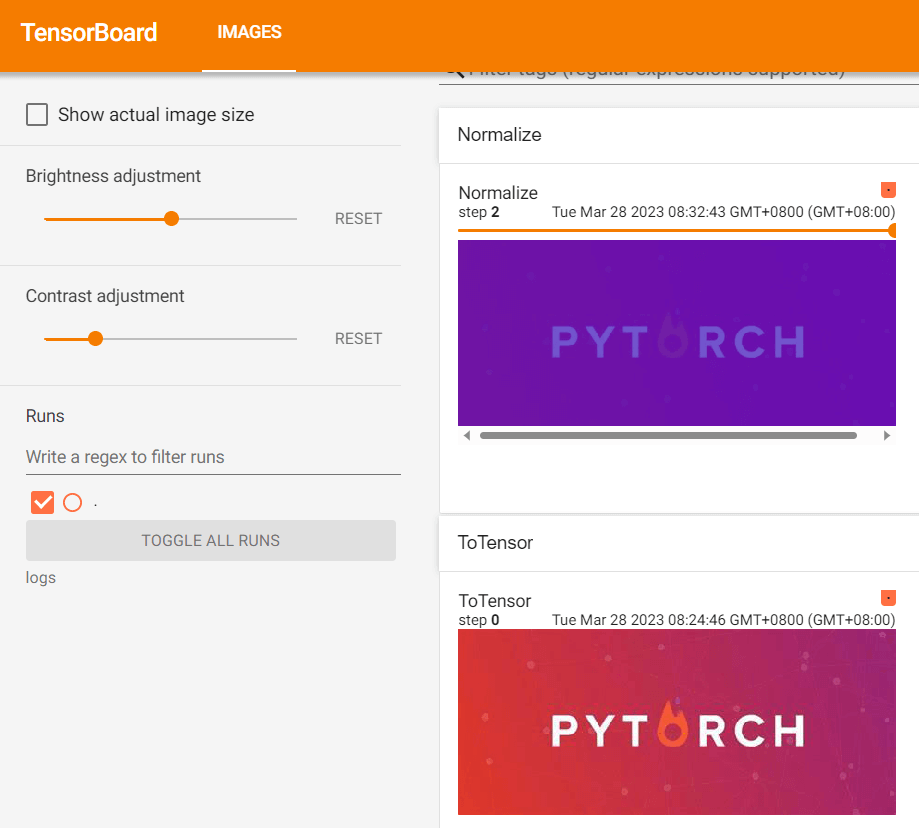
Task: Collapse the Normalize section header
Action: (679, 135)
